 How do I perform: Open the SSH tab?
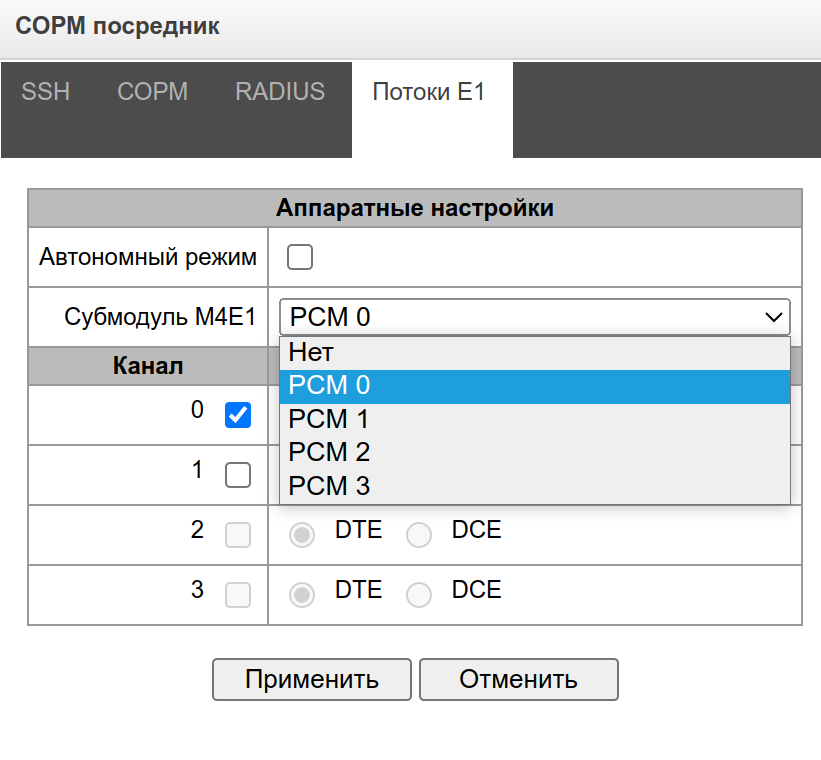pyautogui.click(x=46, y=92)
